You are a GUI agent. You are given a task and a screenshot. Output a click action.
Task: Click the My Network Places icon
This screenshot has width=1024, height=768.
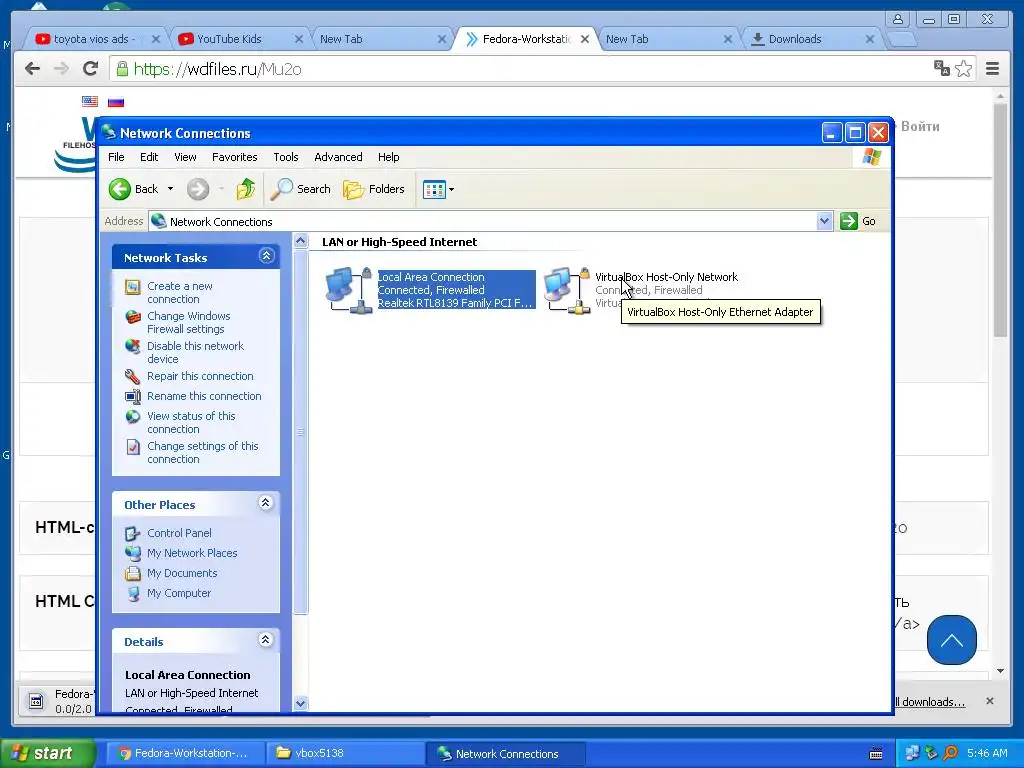tap(133, 553)
